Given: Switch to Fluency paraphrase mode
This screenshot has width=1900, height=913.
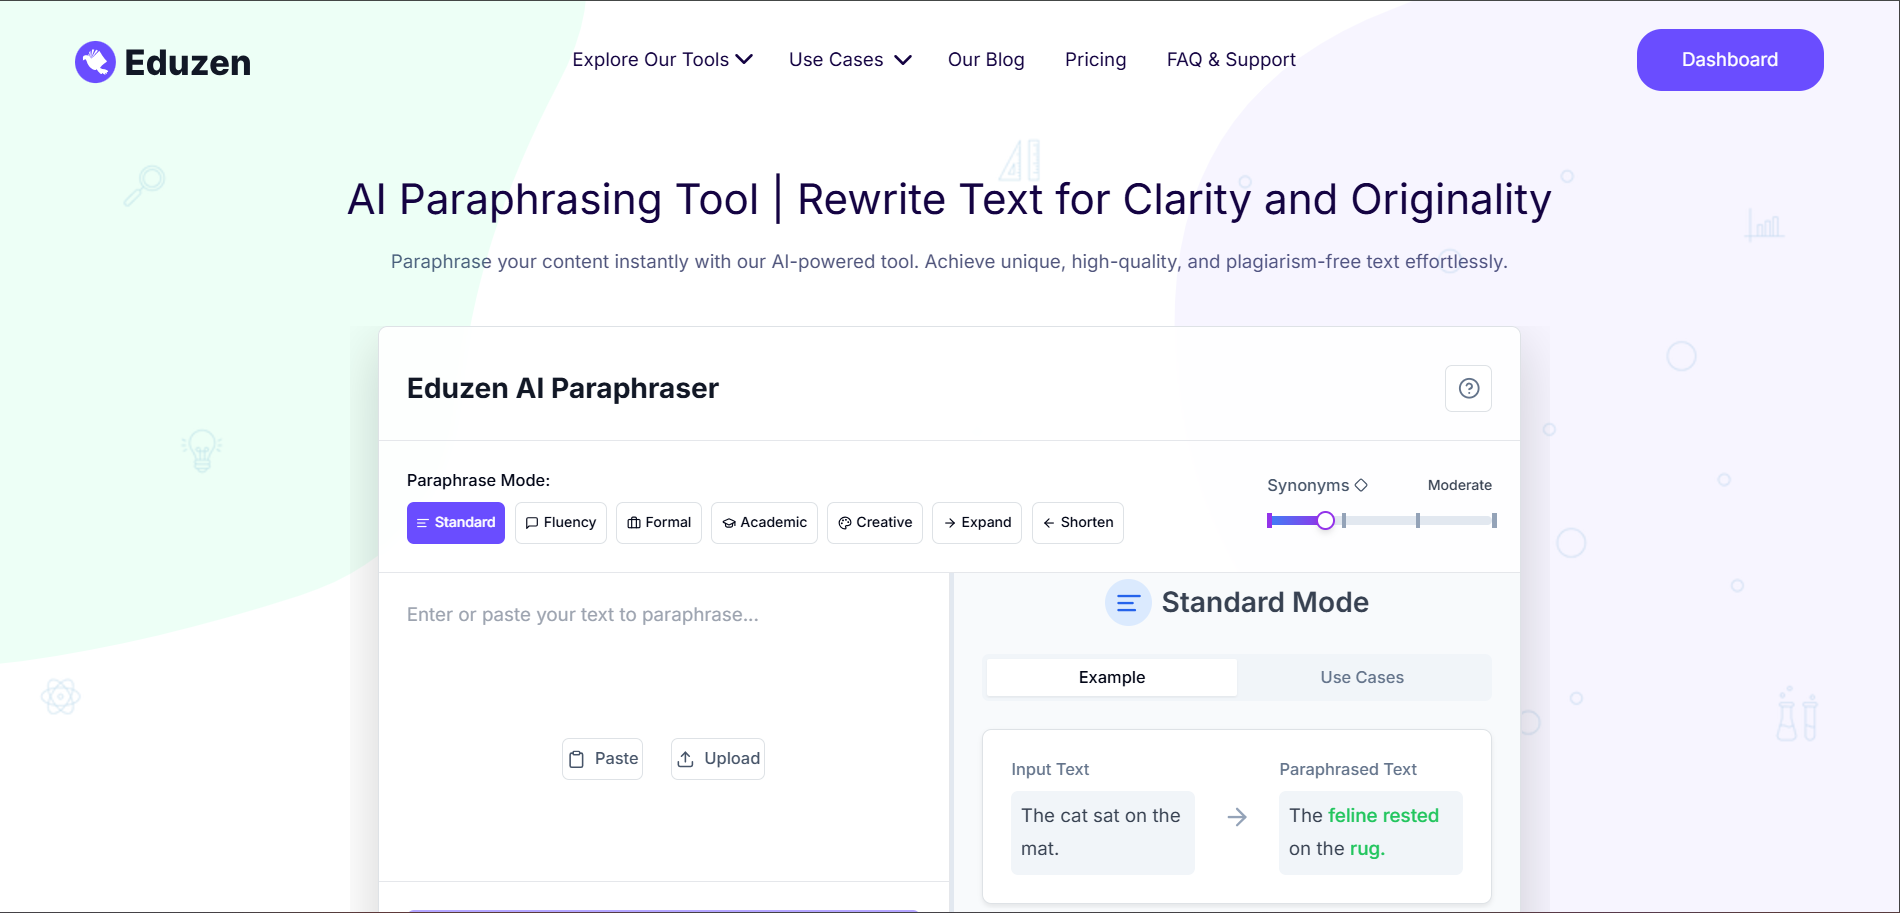Looking at the screenshot, I should pos(561,523).
